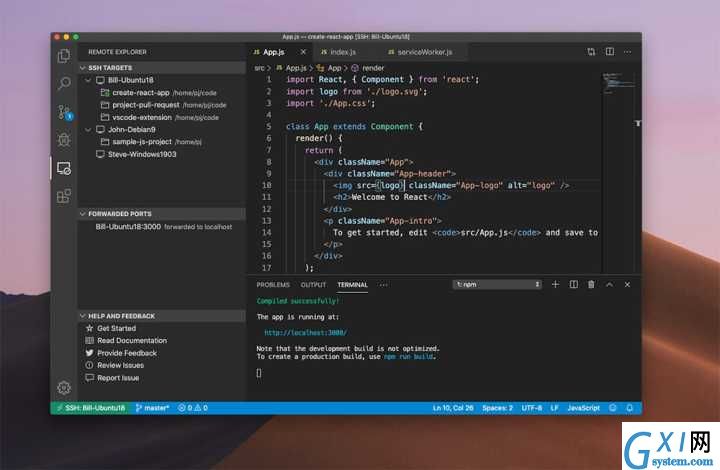This screenshot has height=470, width=720.
Task: Click Get Started help link
Action: 116,328
